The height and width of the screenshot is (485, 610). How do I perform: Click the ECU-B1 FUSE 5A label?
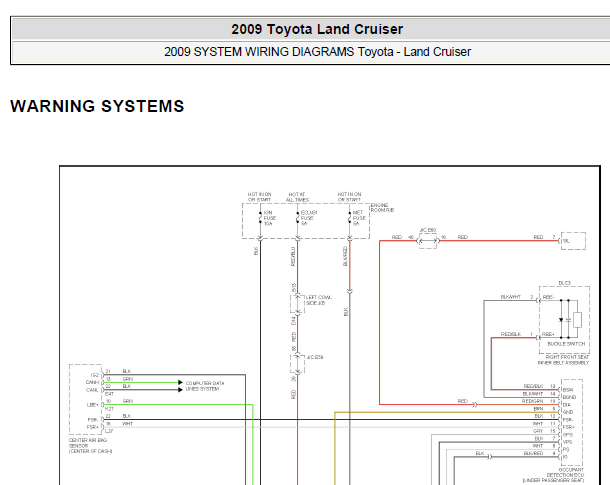pyautogui.click(x=309, y=218)
